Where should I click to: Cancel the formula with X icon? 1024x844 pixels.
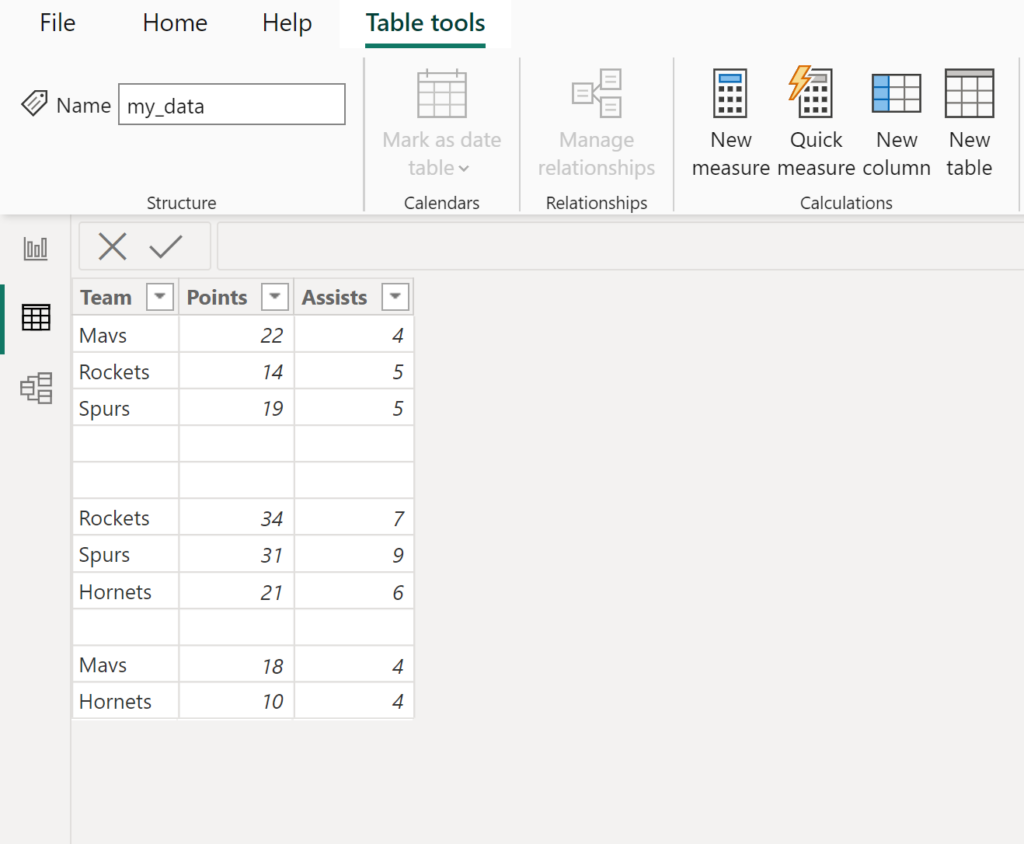click(112, 246)
